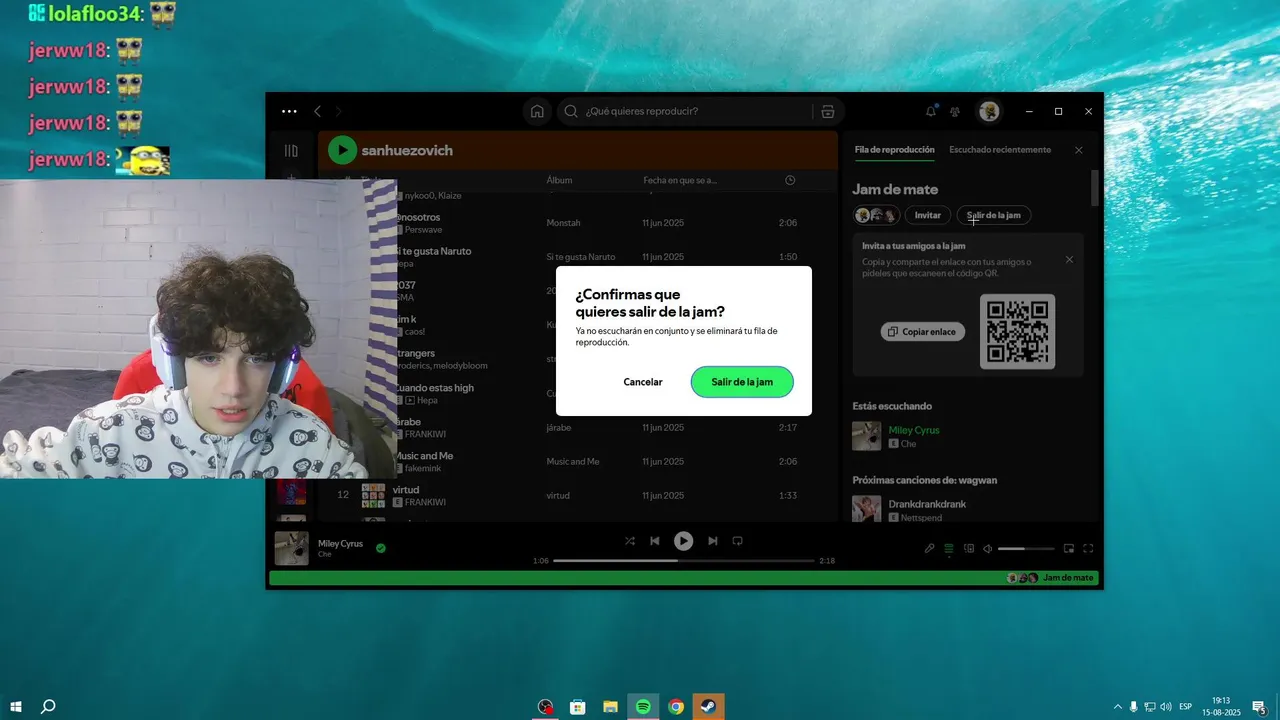Open the jam participants avatars
The image size is (1280, 720).
tap(876, 215)
